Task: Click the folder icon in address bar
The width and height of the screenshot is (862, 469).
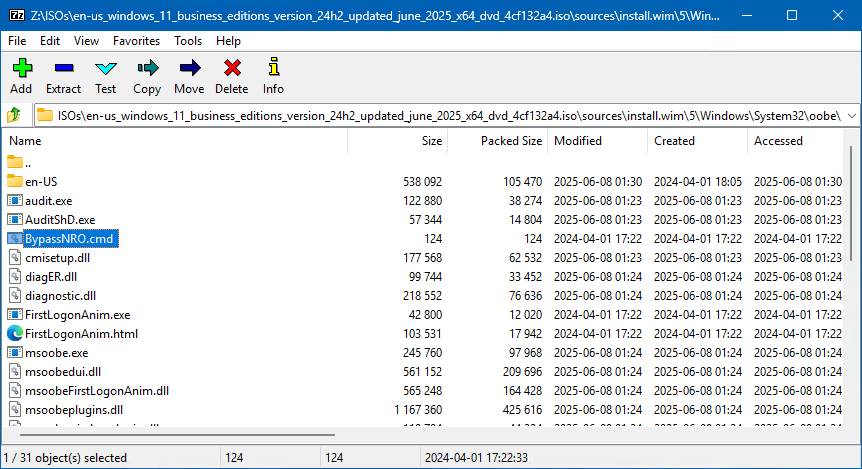Action: click(x=45, y=115)
